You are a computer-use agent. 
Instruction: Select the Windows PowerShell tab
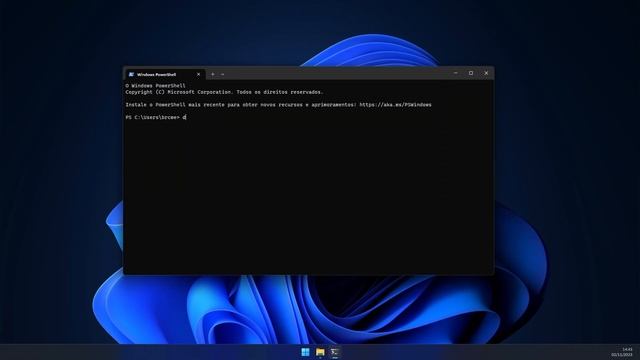164,74
